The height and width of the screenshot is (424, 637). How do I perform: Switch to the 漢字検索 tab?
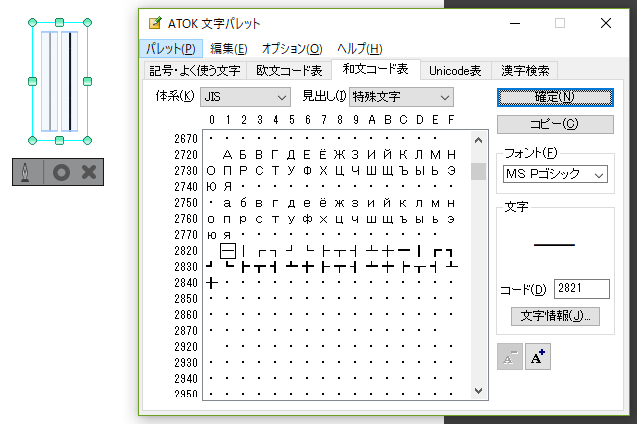[x=526, y=70]
